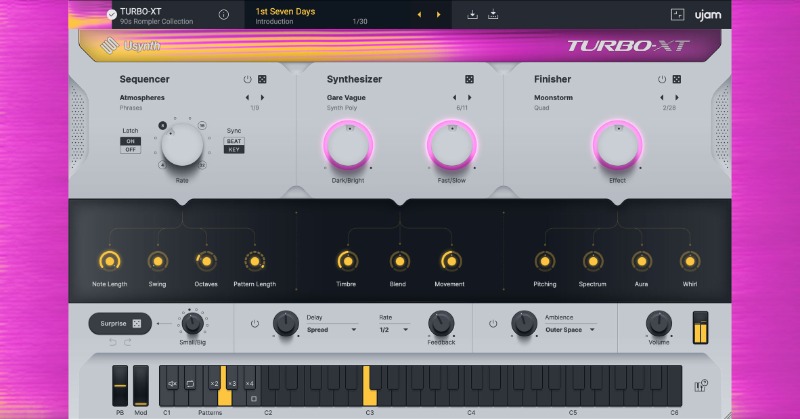This screenshot has width=800, height=419.
Task: Click the Delay Feedback knob
Action: coord(441,323)
